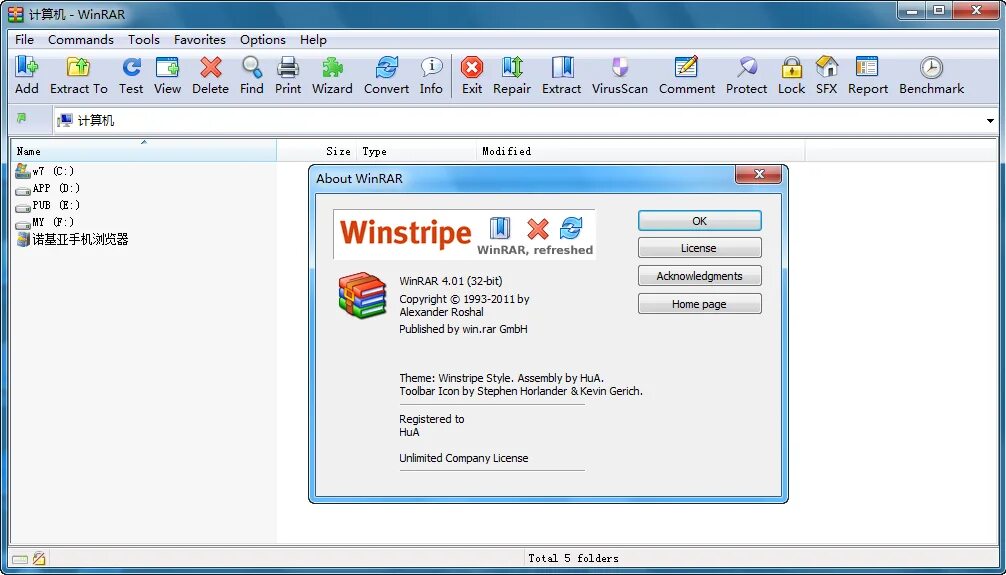The width and height of the screenshot is (1006, 575).
Task: Click the Add toolbar icon
Action: [x=27, y=67]
